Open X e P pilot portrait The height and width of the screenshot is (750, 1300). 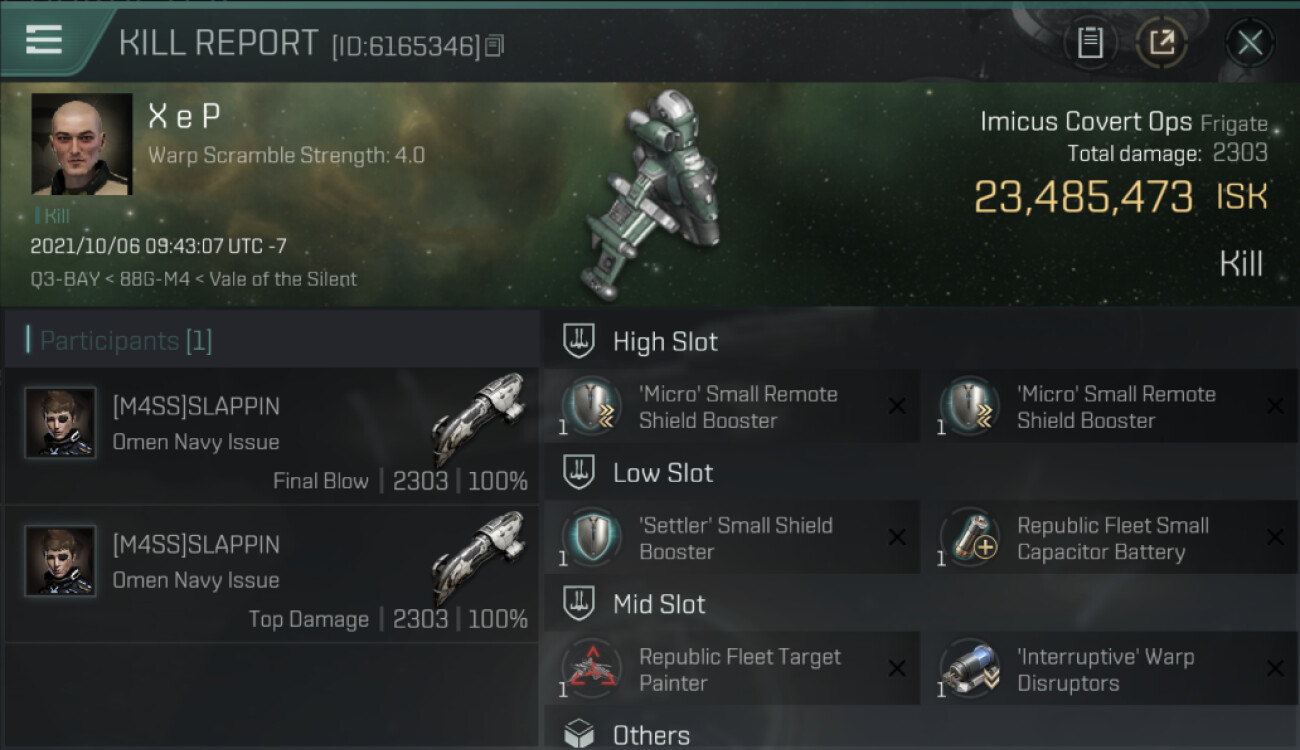coord(82,144)
